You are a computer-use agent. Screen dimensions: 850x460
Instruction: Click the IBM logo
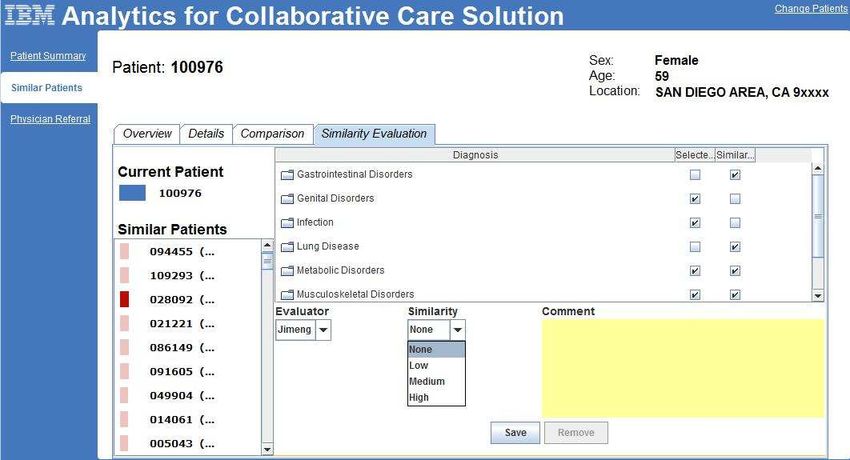point(29,15)
